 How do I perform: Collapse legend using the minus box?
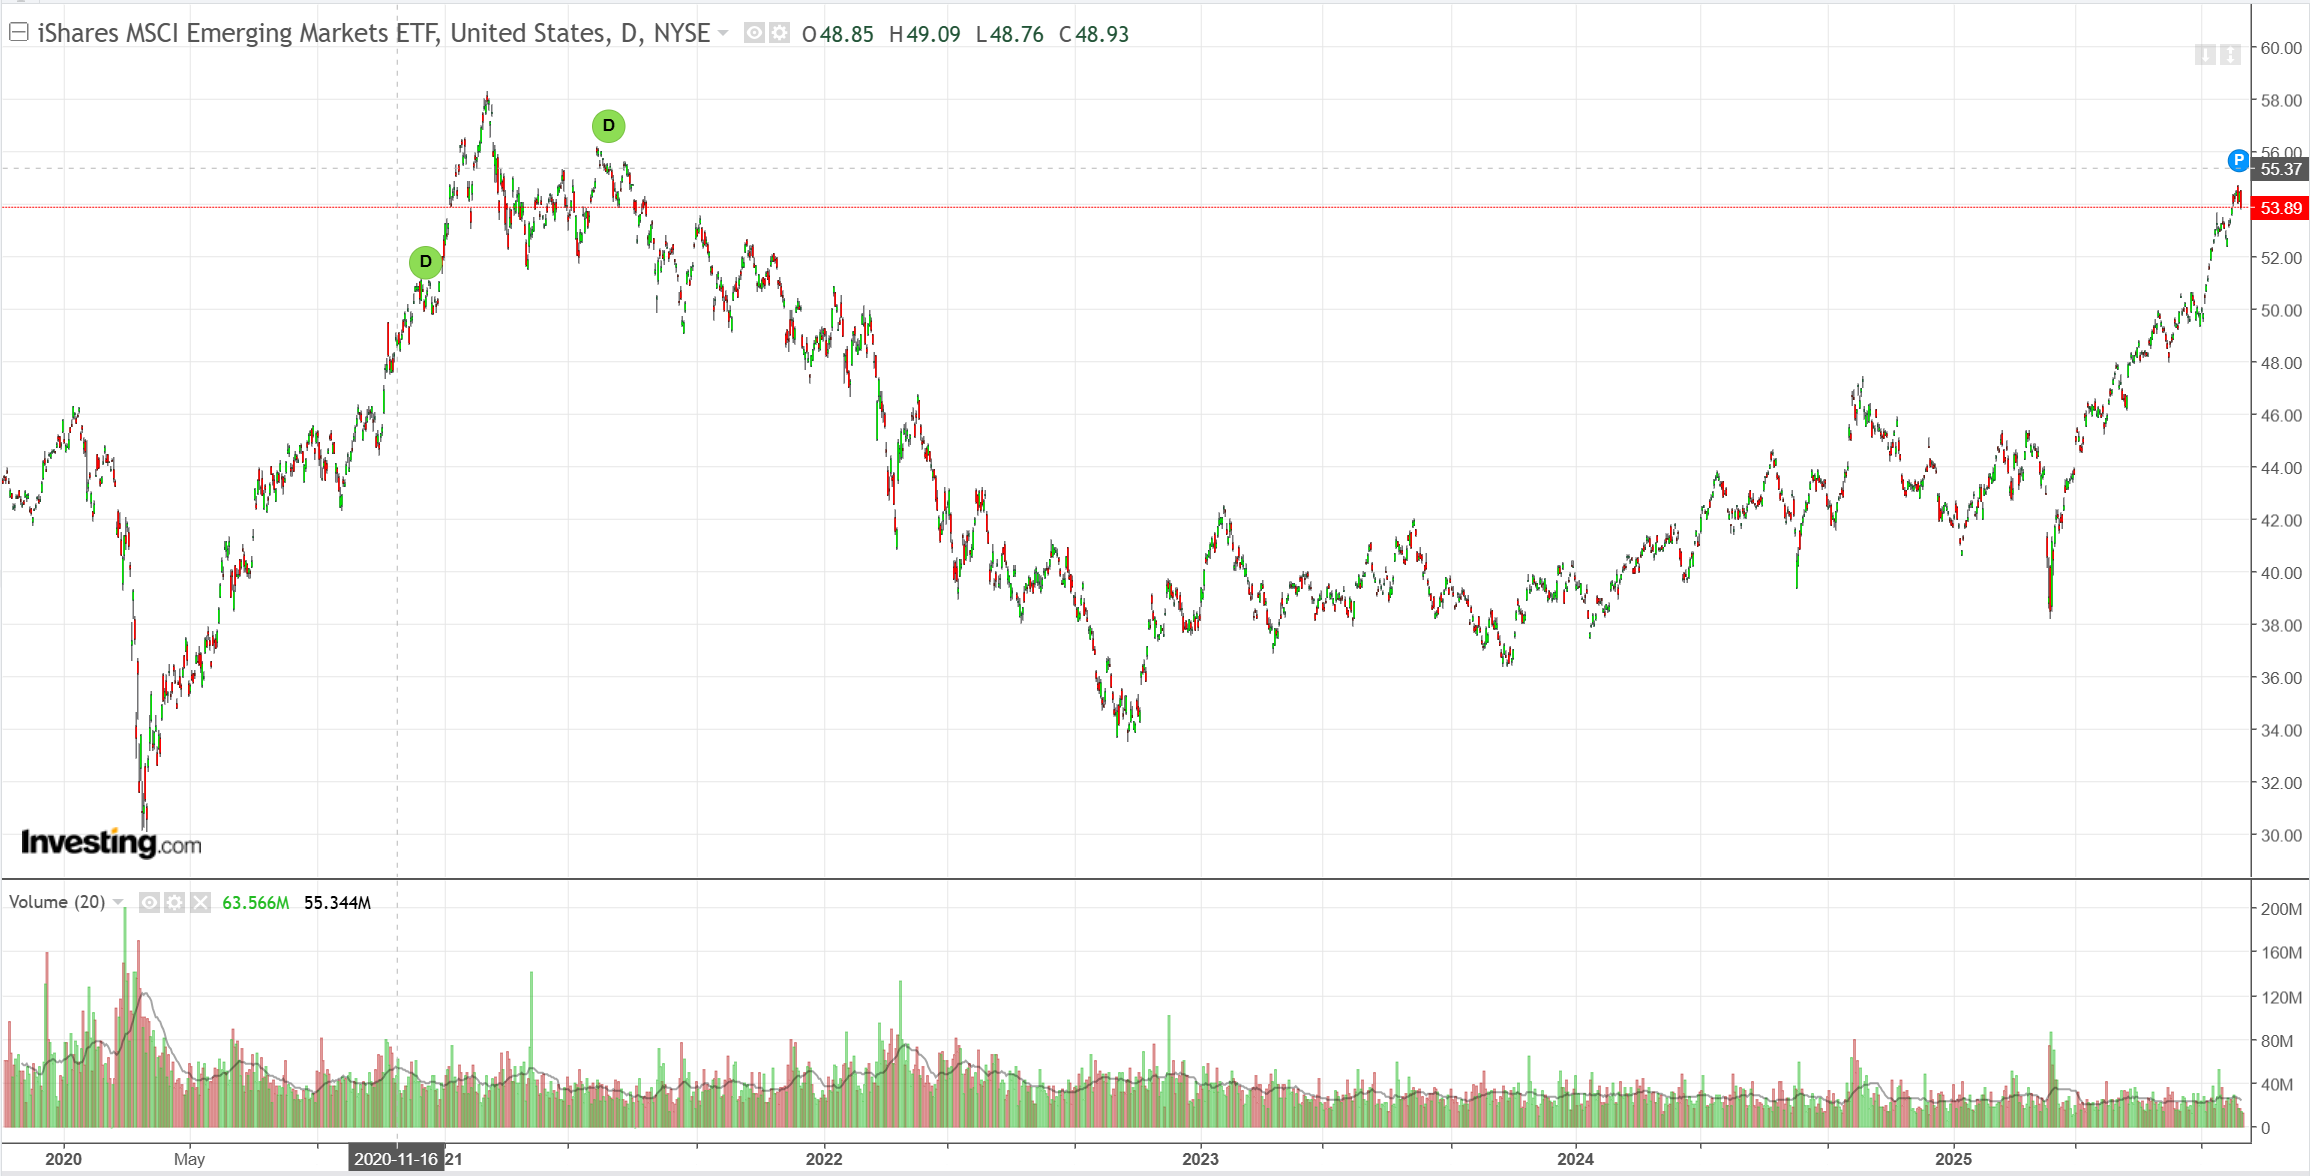[18, 33]
